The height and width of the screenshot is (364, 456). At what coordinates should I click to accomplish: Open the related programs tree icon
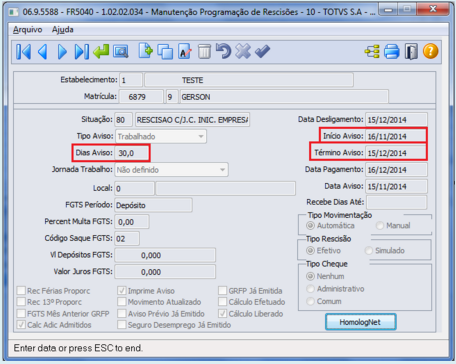point(372,52)
